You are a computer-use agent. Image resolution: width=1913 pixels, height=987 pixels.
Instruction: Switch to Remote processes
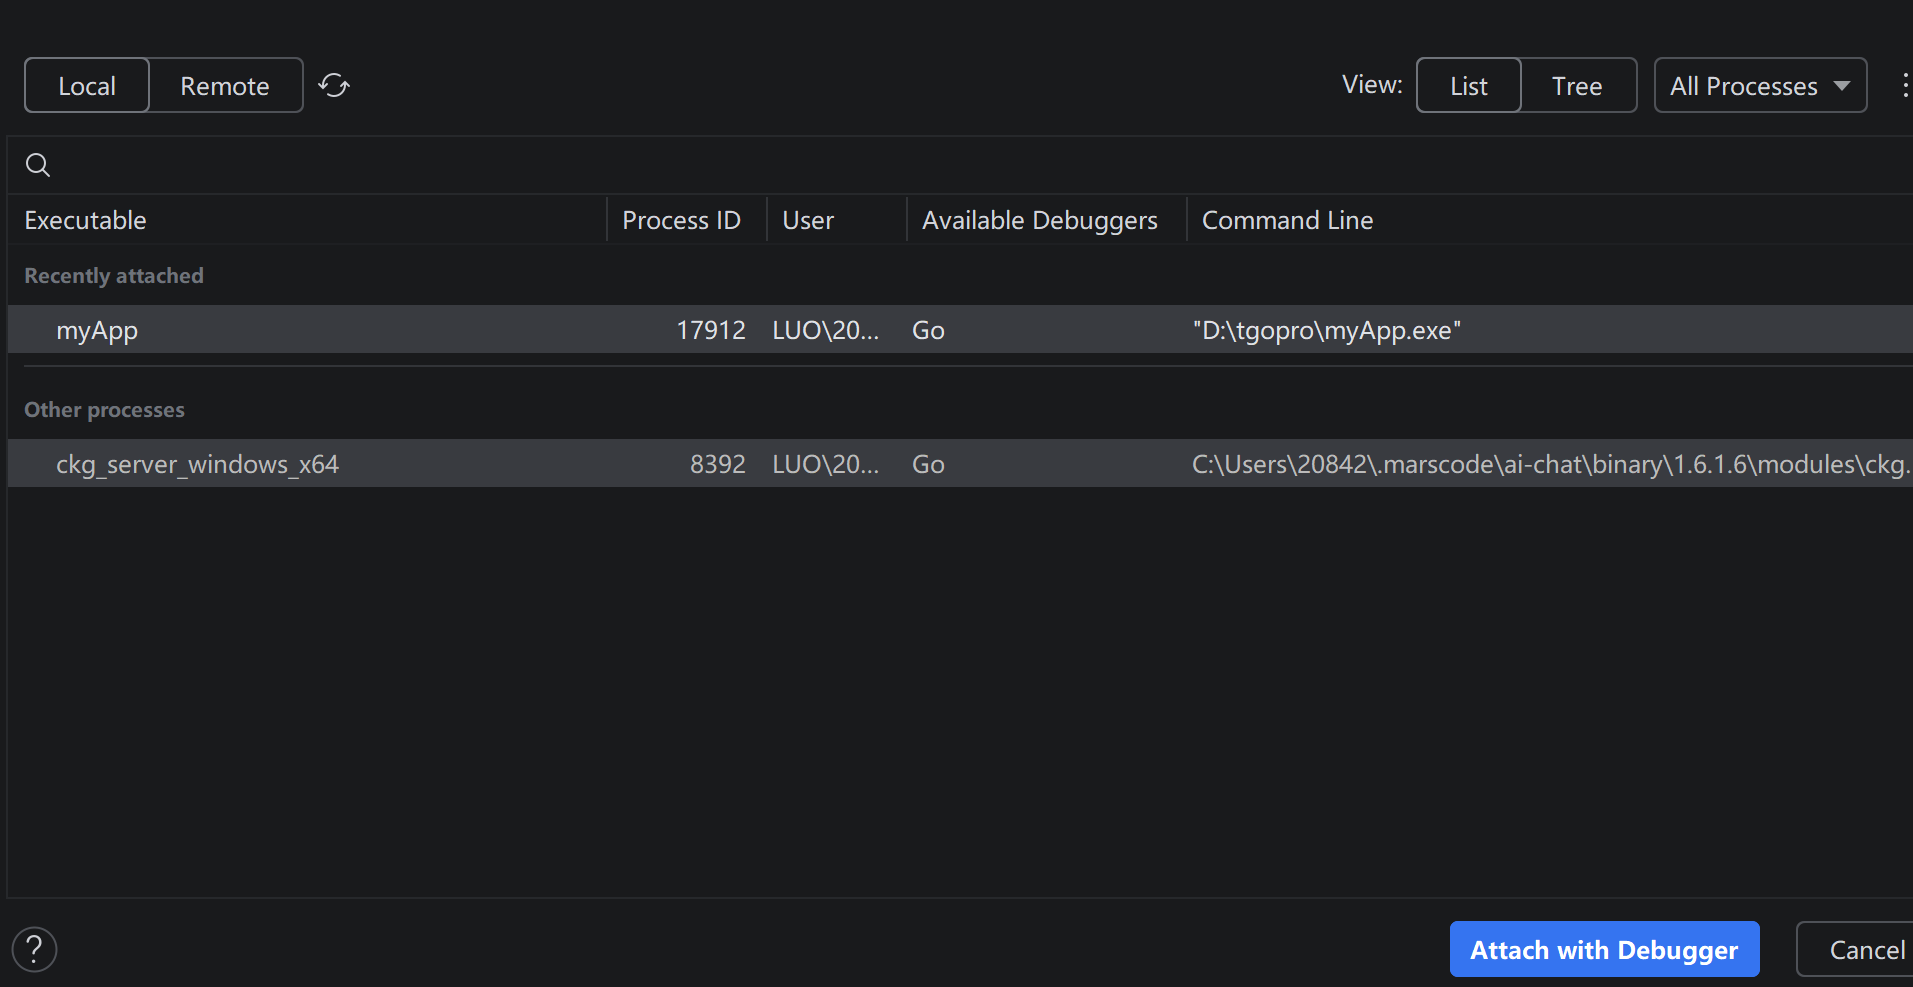(x=225, y=86)
